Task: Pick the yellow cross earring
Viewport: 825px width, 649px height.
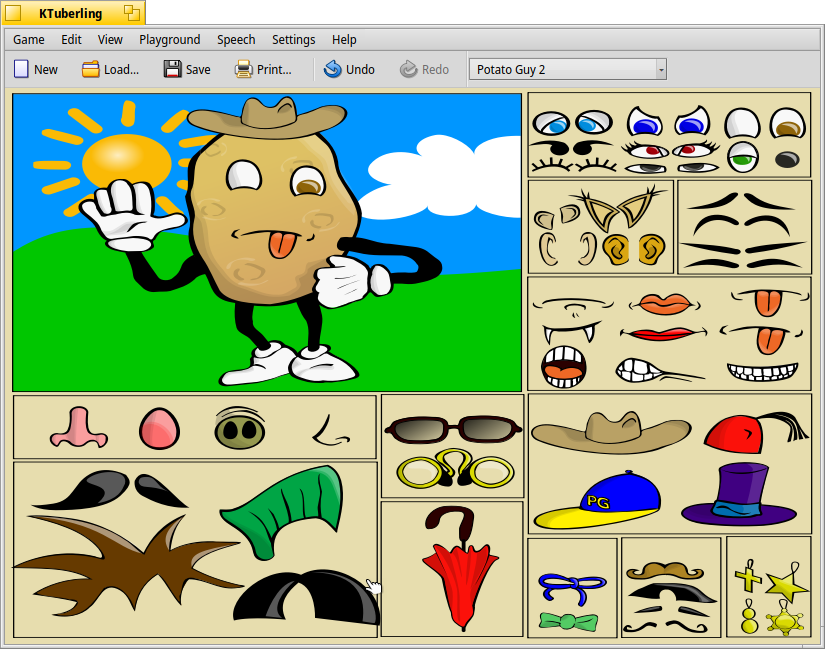Action: (x=748, y=576)
